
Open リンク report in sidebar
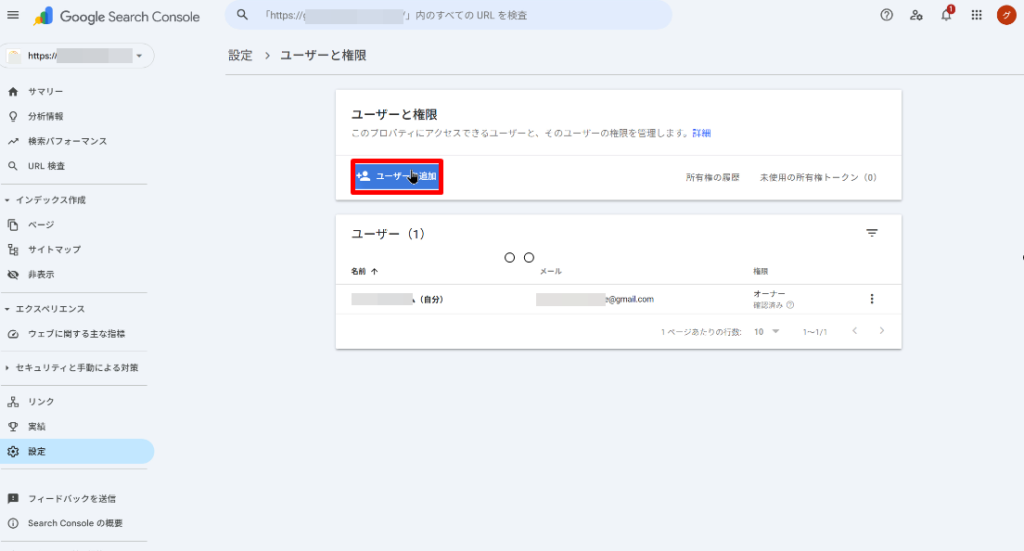40,401
